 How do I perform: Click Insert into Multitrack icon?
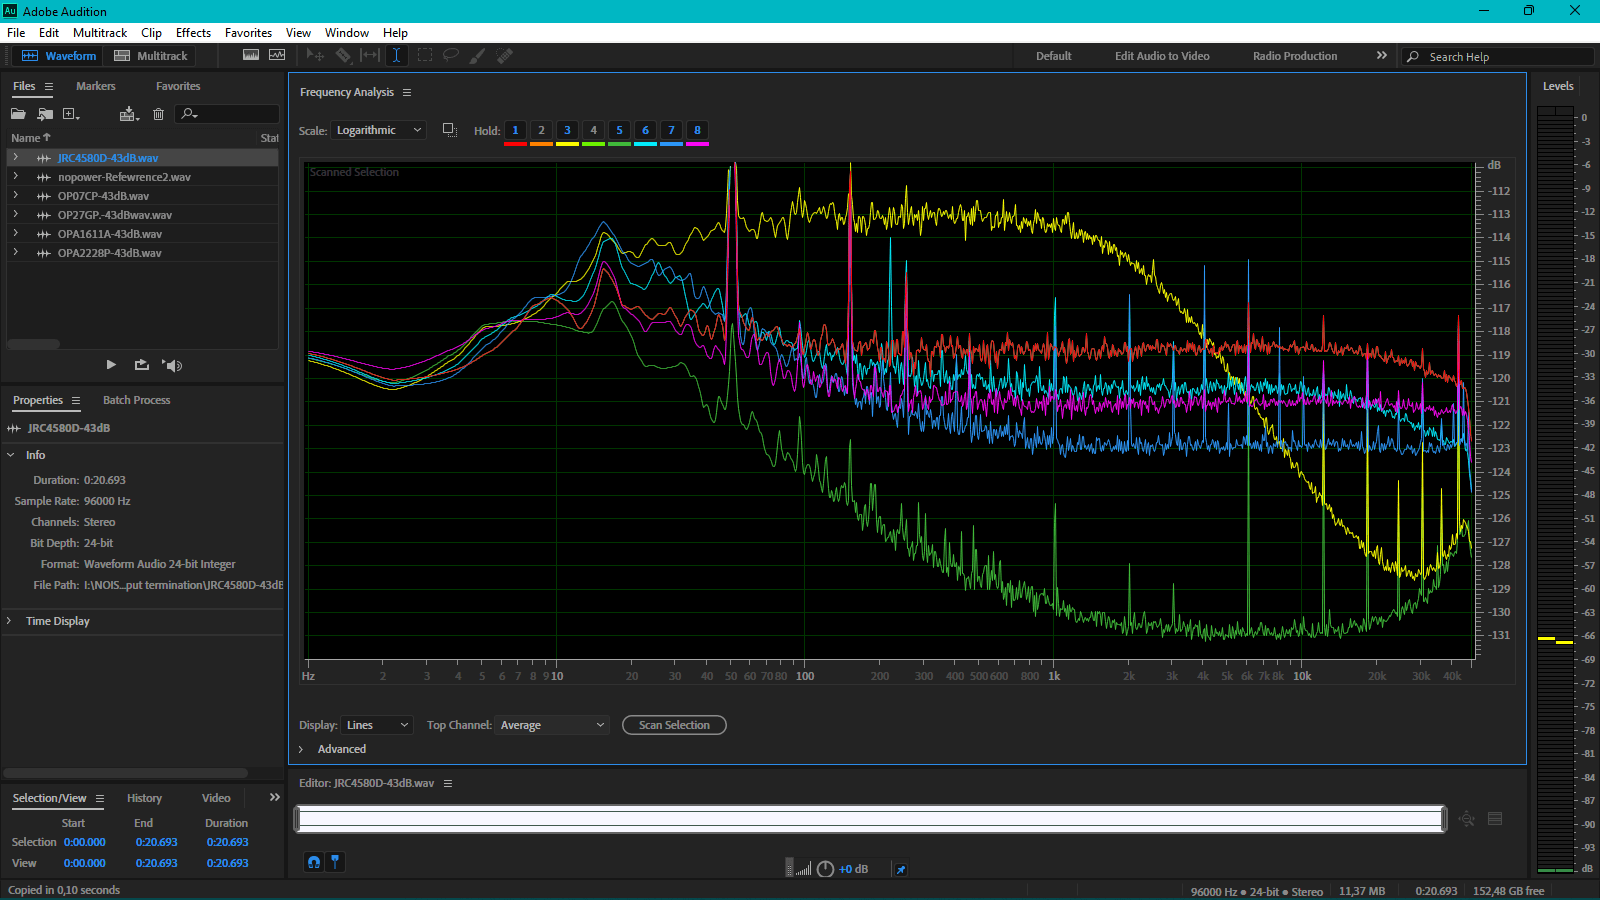[x=129, y=114]
